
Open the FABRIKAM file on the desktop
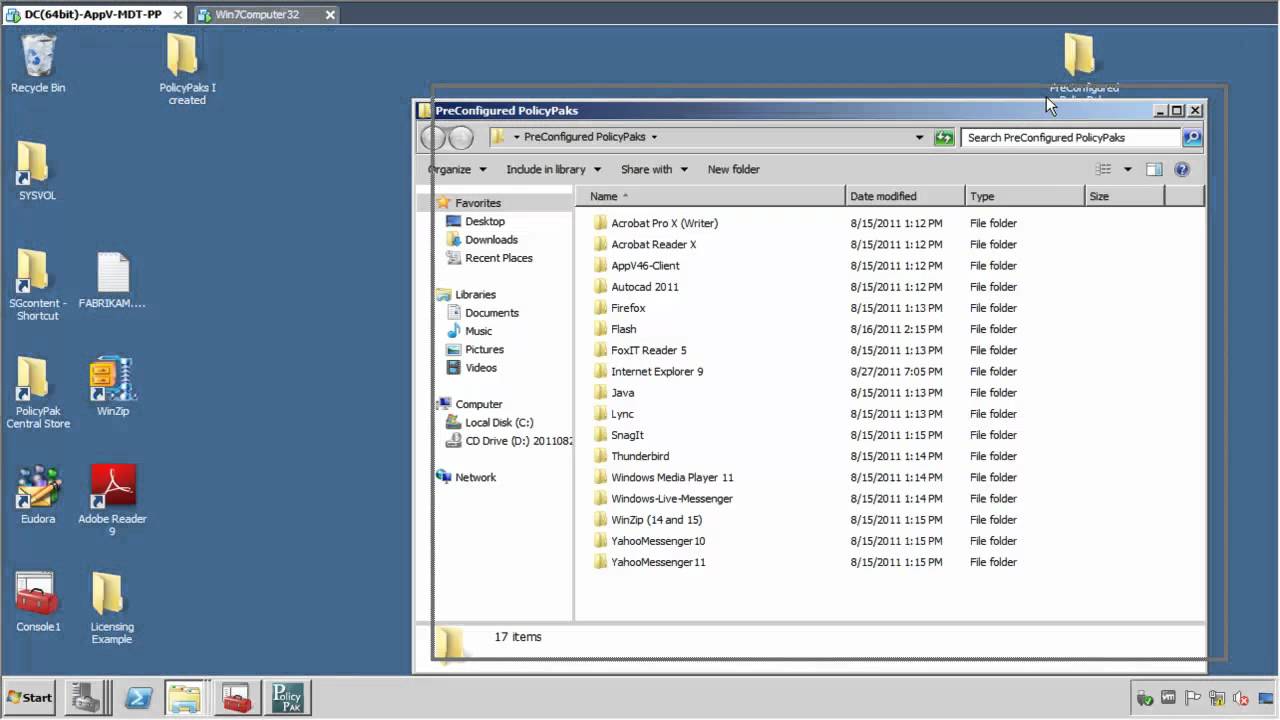(112, 280)
